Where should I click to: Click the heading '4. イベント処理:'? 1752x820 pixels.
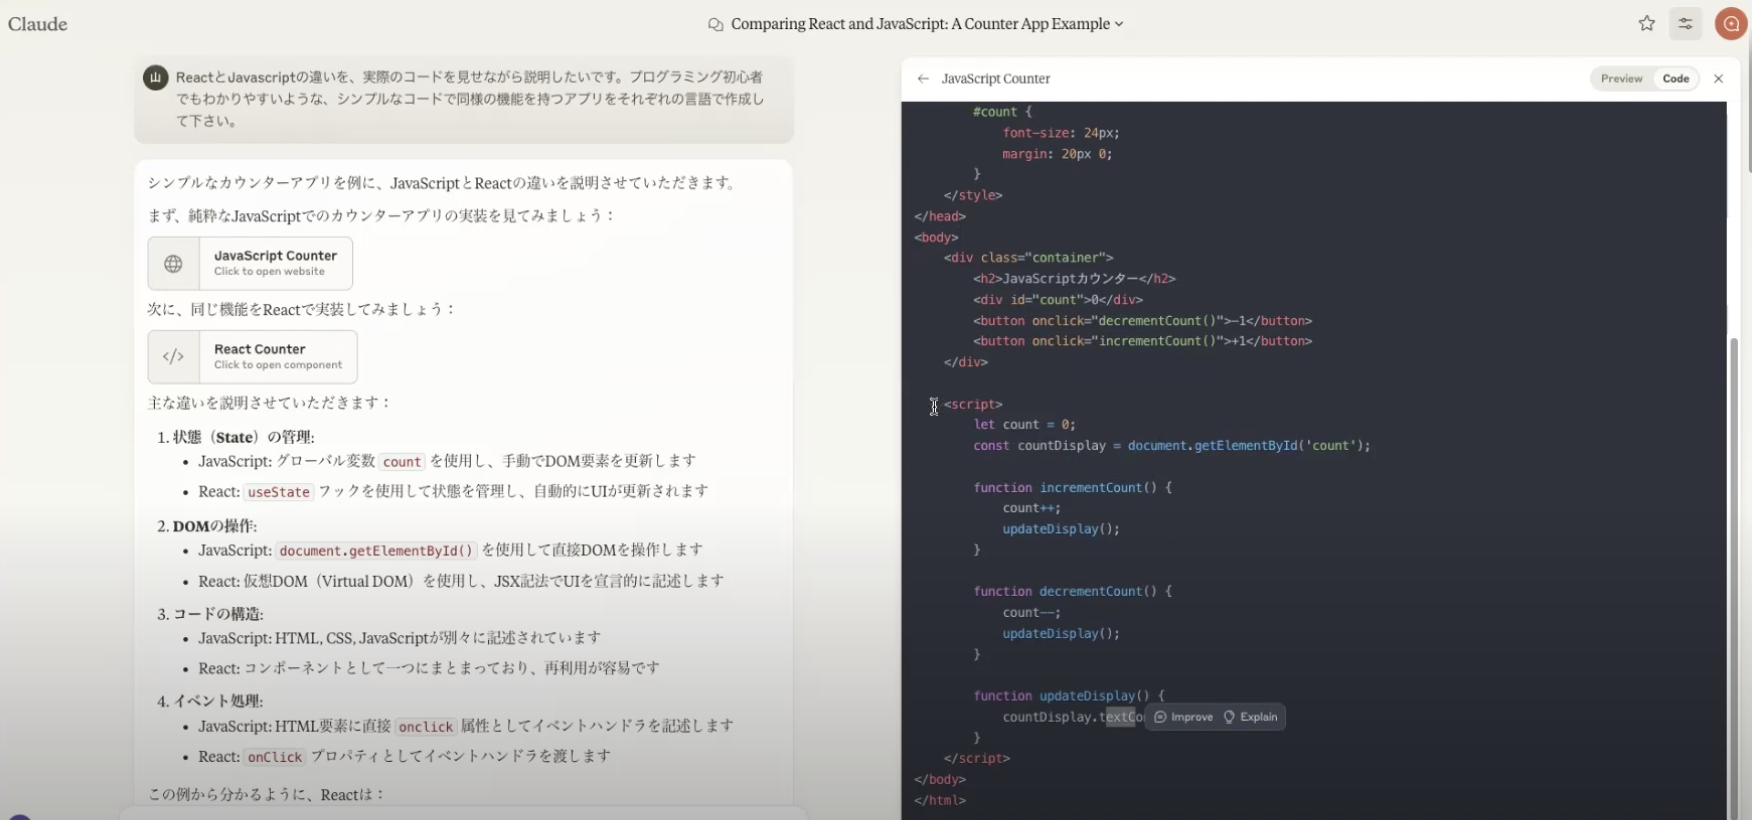(210, 701)
